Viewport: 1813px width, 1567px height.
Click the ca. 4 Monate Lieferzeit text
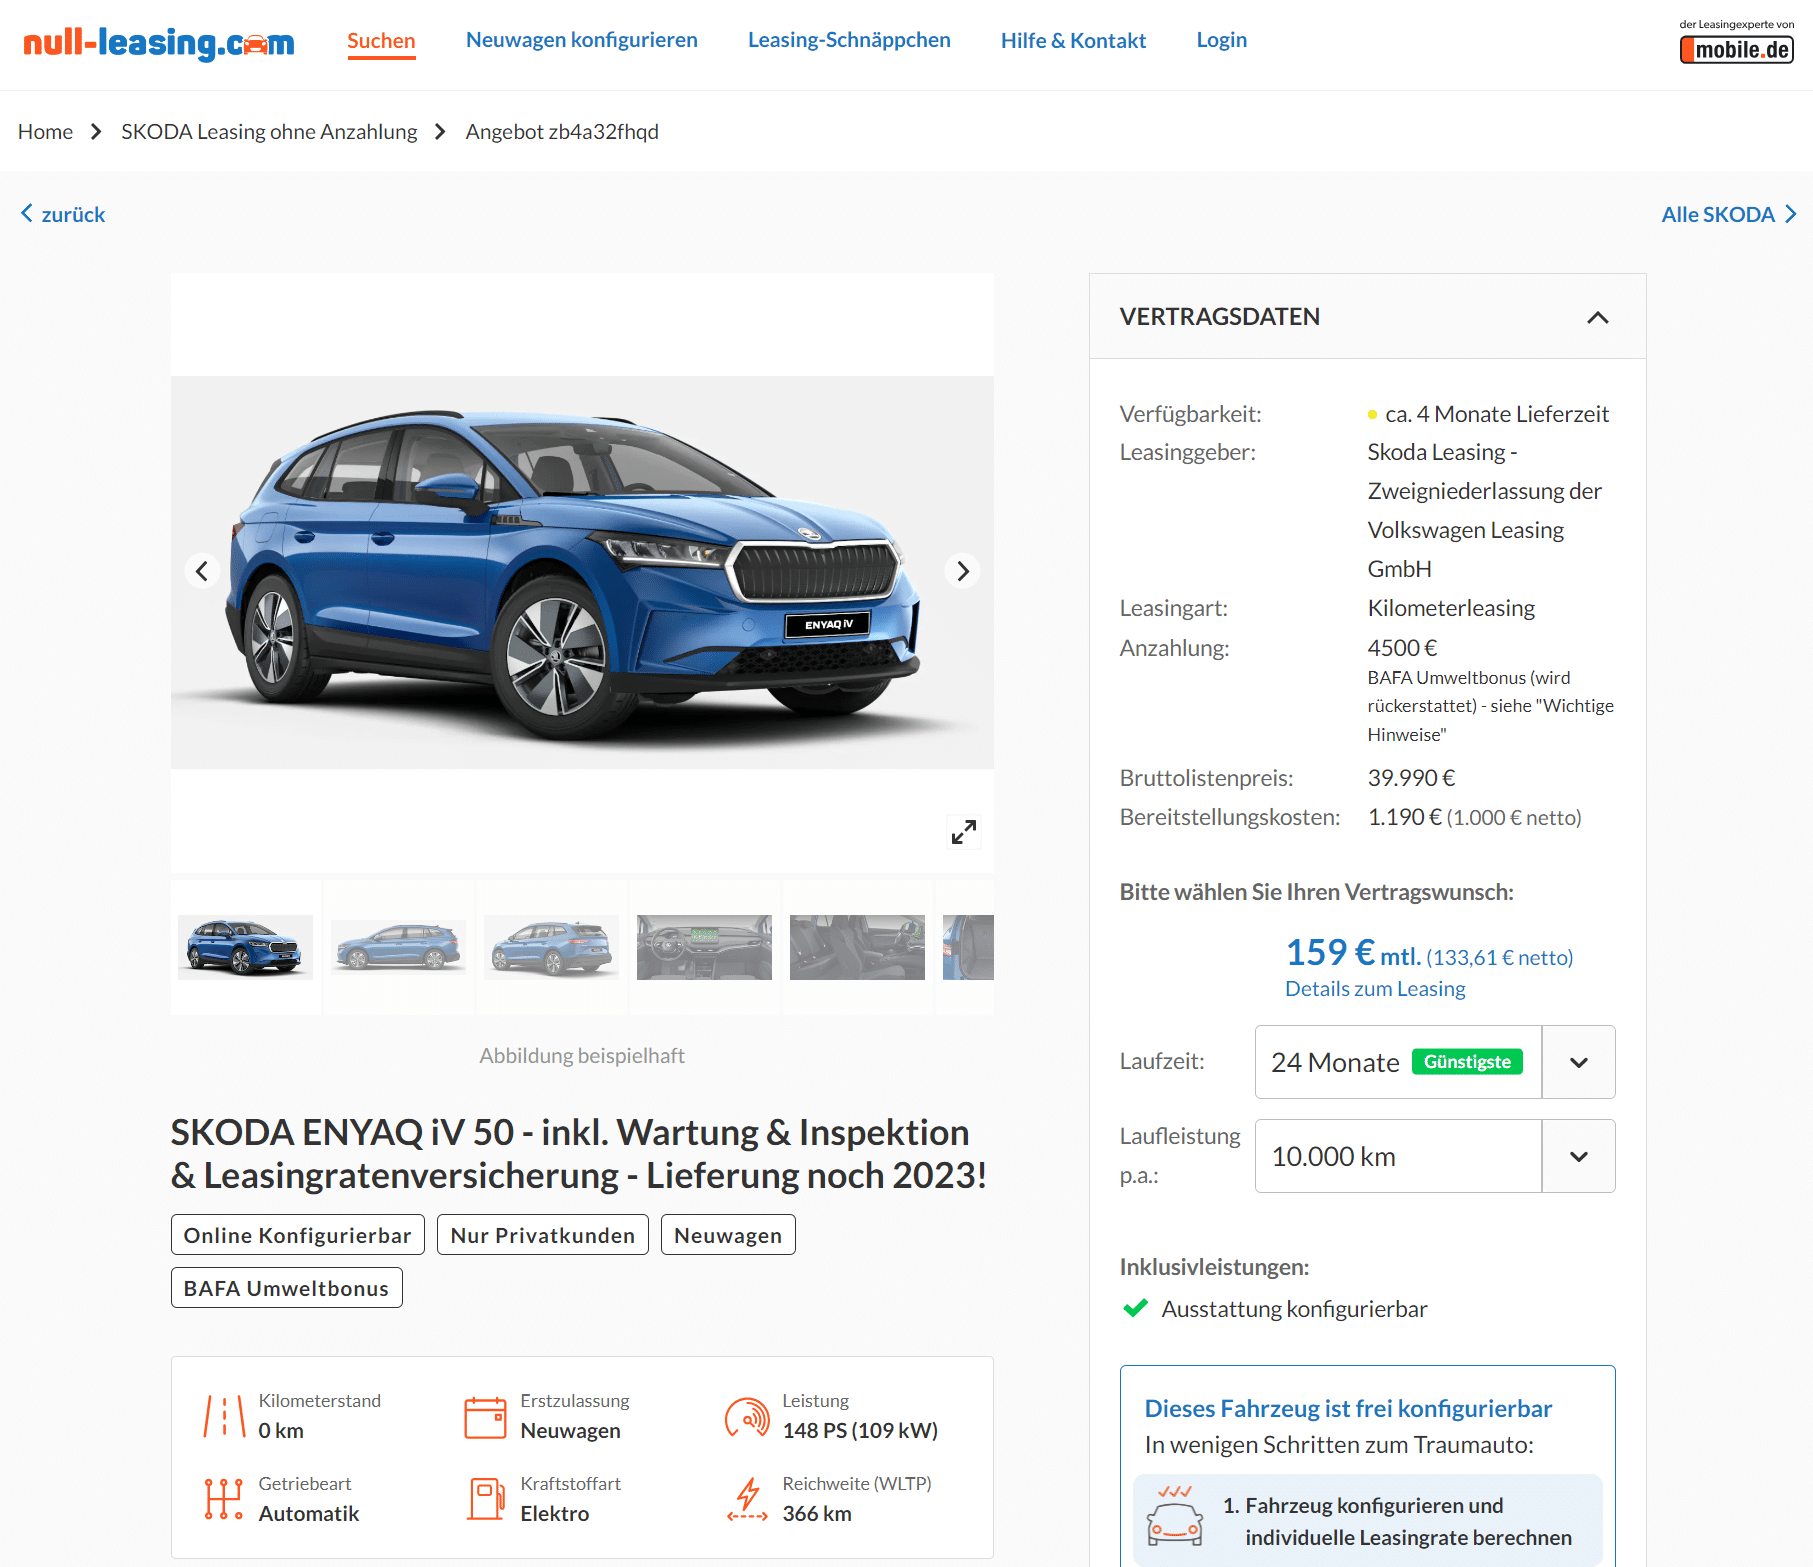[x=1497, y=414]
